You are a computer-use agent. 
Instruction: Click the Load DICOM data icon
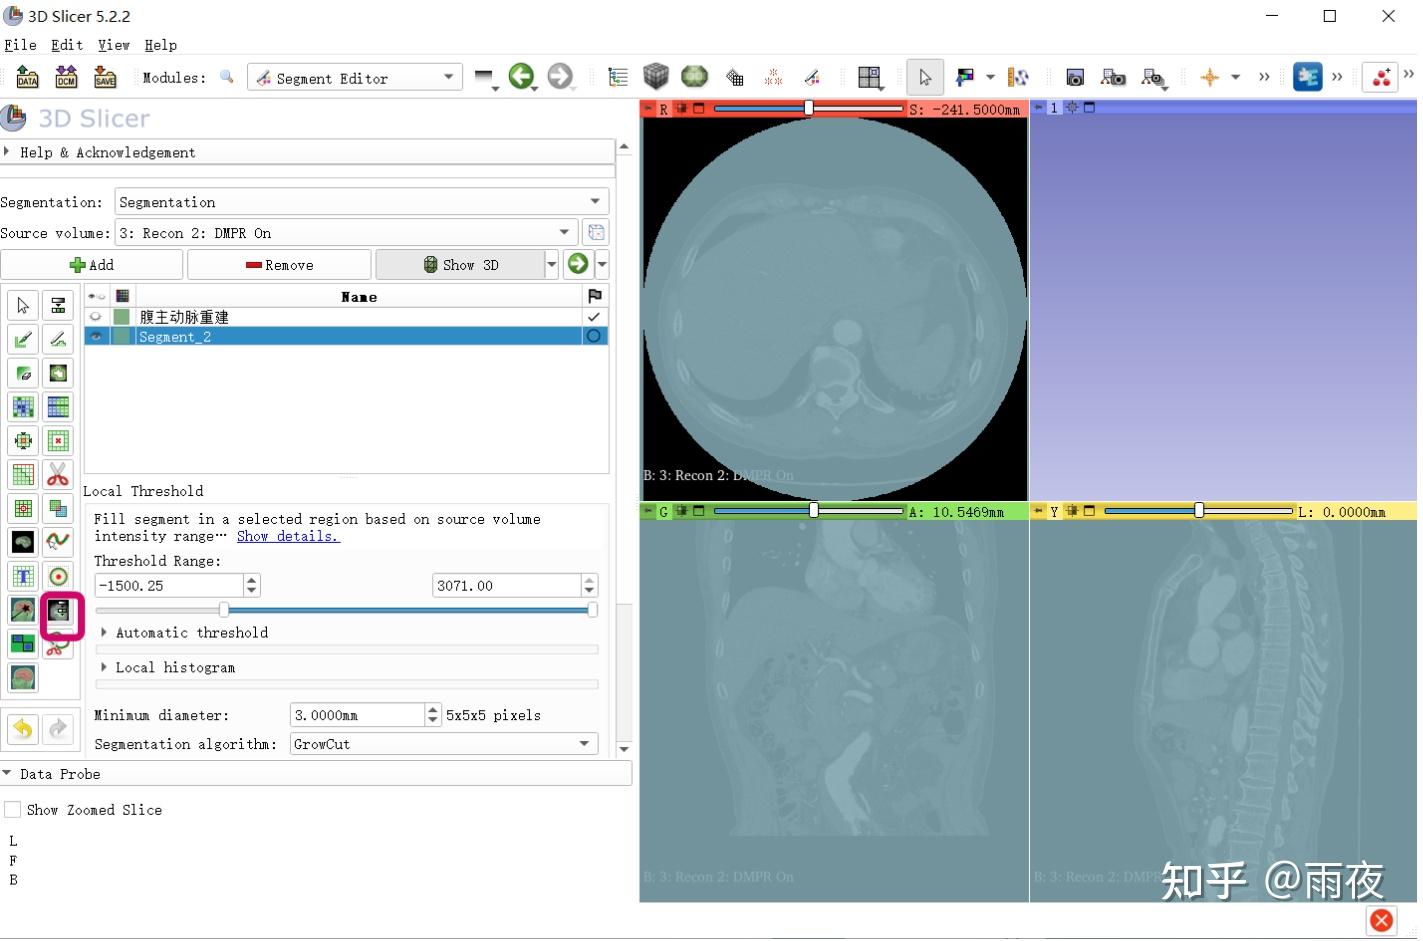pos(66,77)
